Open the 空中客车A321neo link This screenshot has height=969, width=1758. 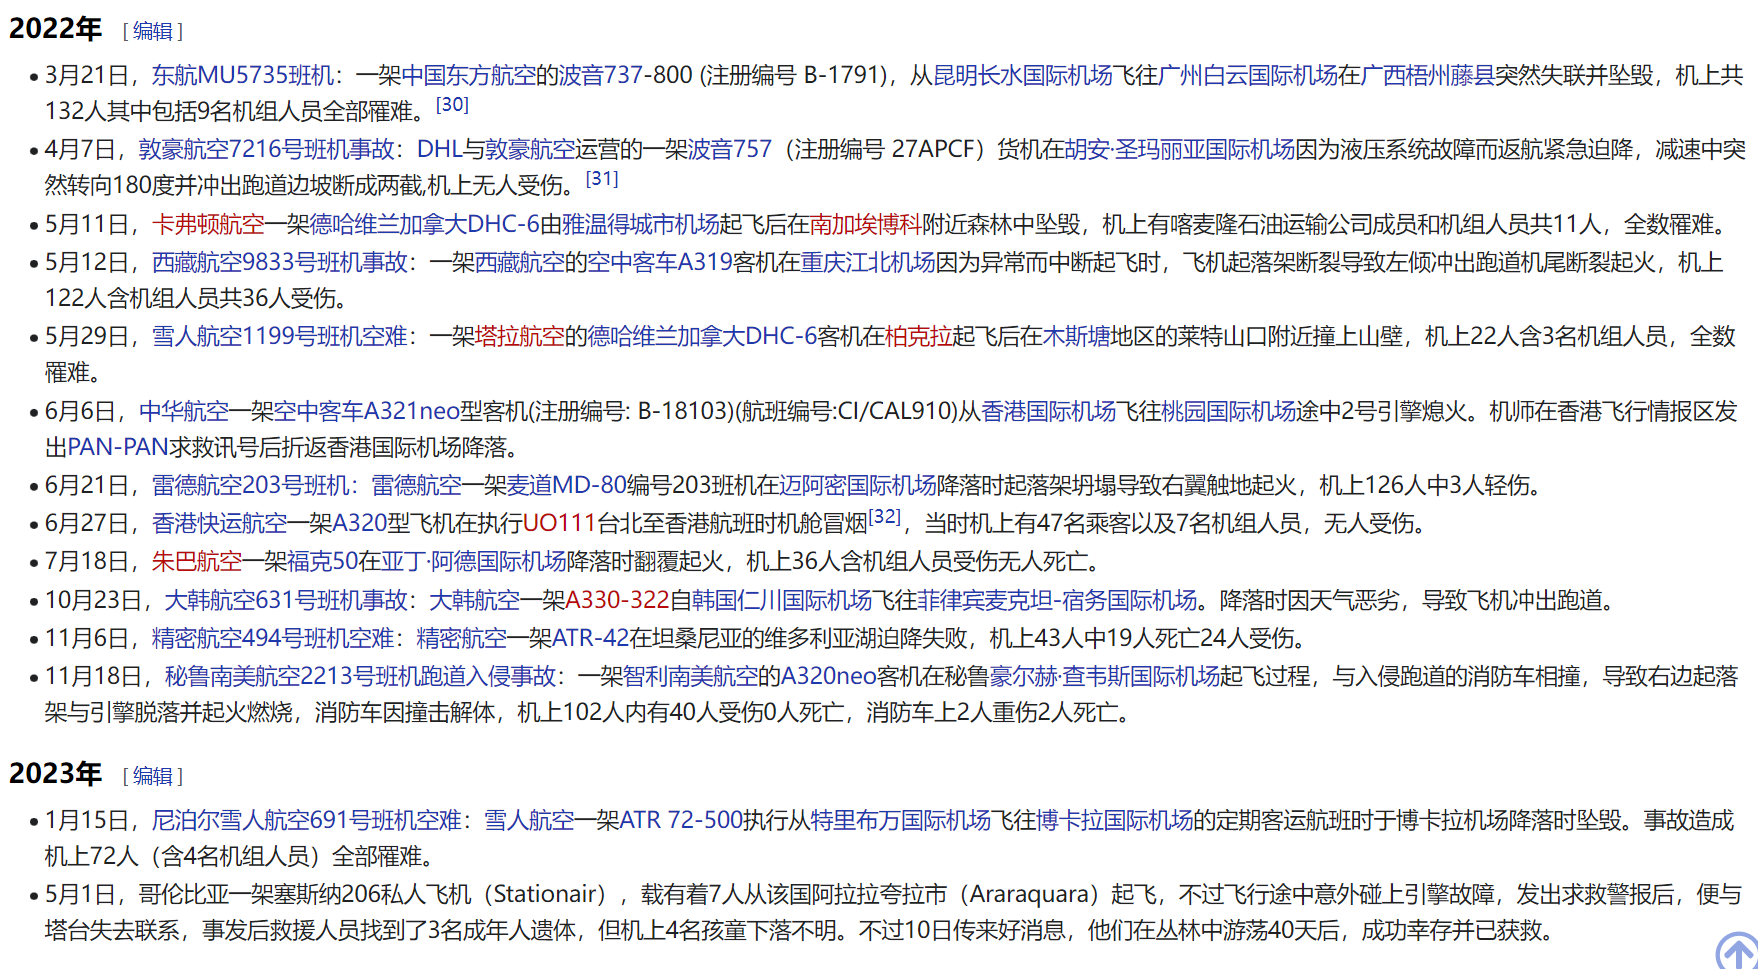click(367, 411)
